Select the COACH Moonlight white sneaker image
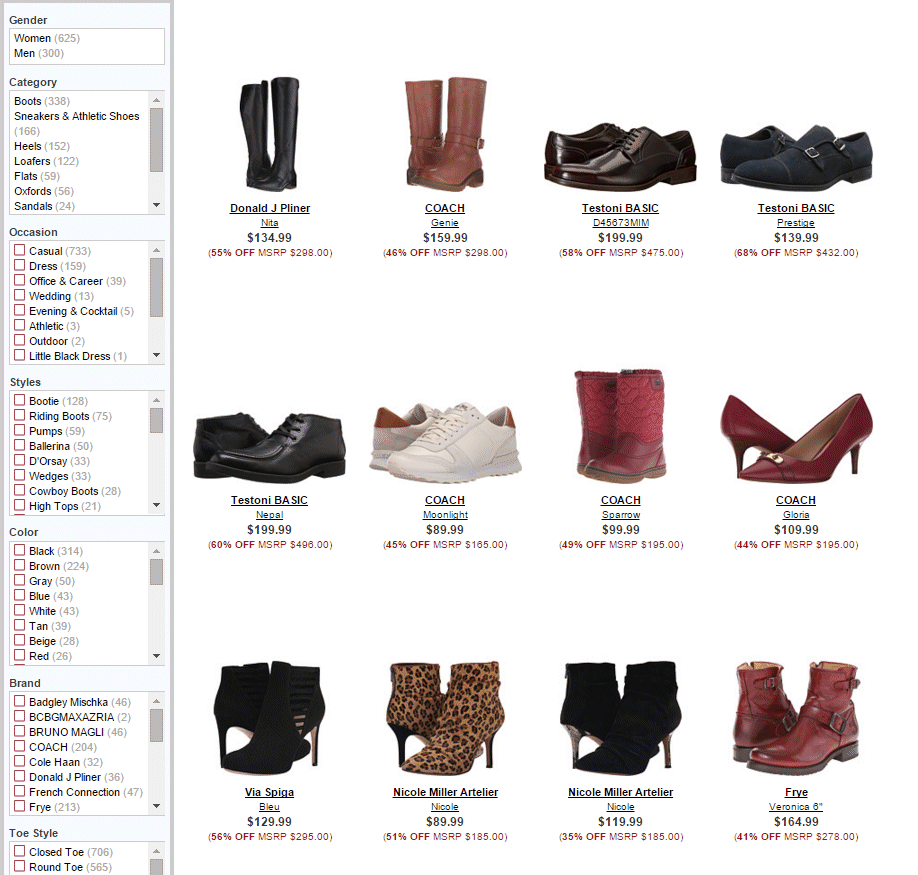Viewport: 918px width, 875px height. pyautogui.click(x=445, y=438)
